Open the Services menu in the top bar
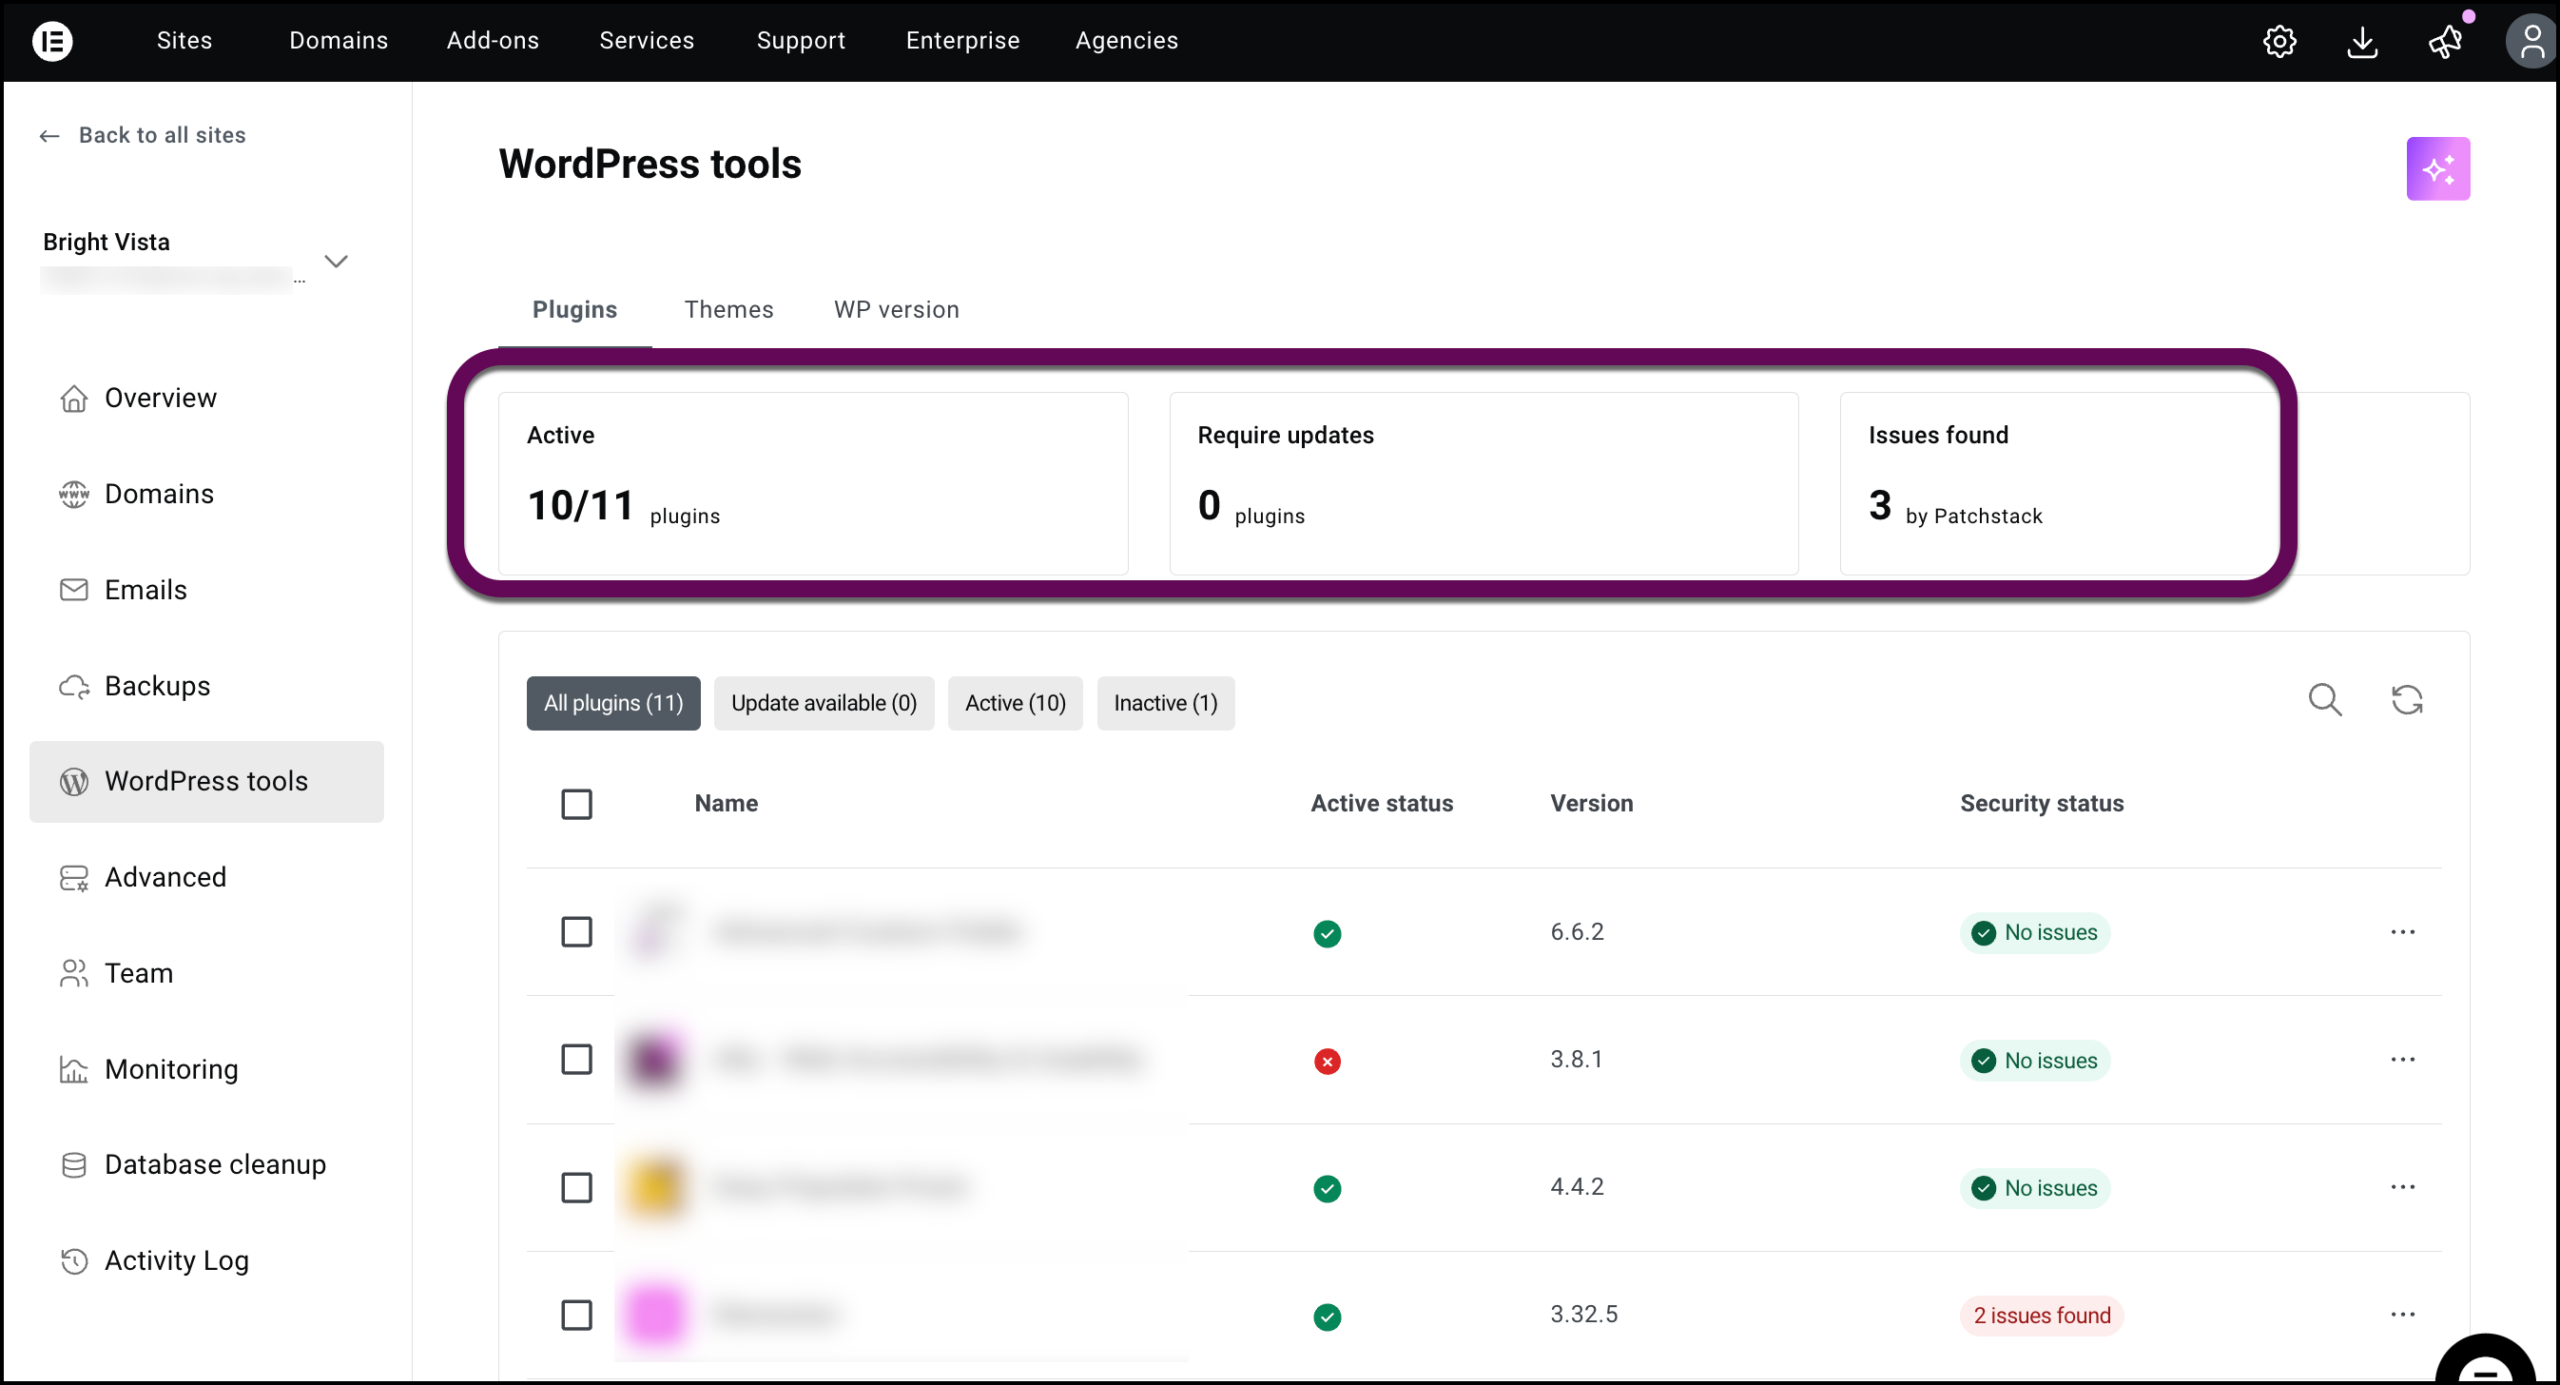Viewport: 2560px width, 1385px height. [x=646, y=41]
